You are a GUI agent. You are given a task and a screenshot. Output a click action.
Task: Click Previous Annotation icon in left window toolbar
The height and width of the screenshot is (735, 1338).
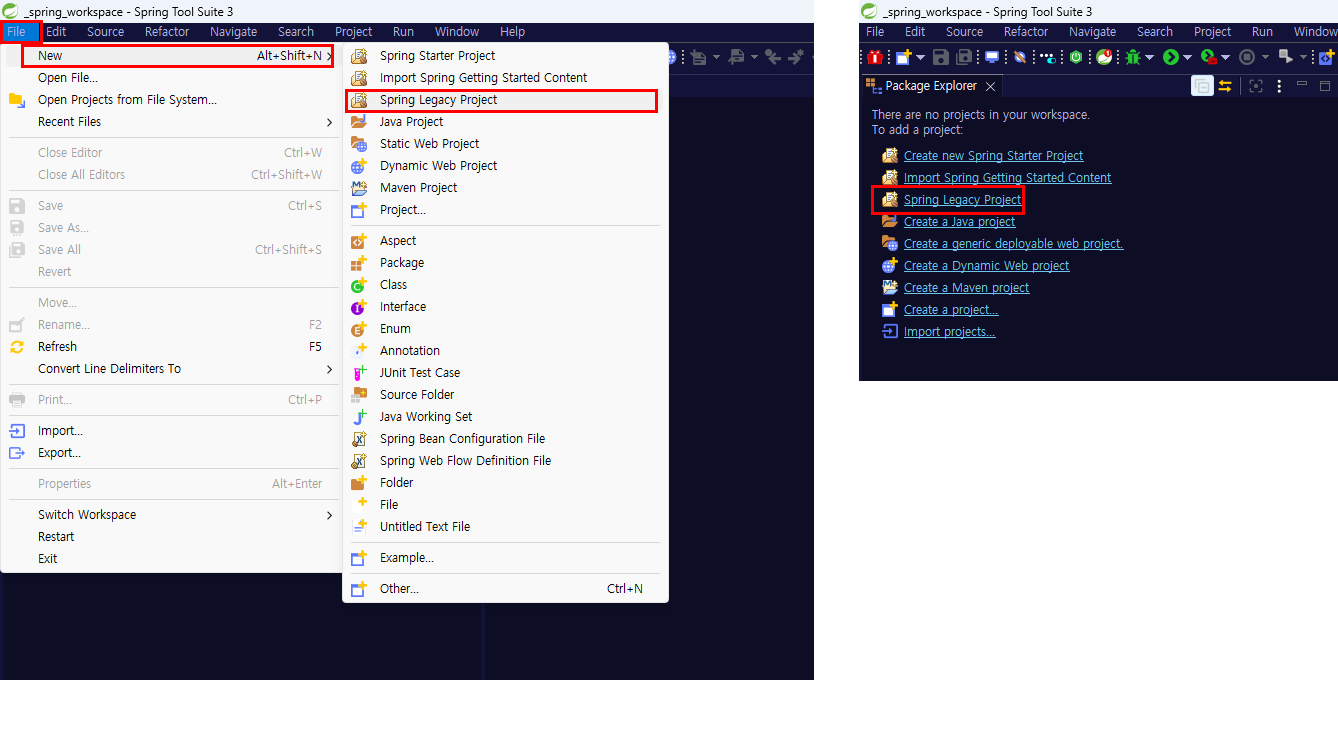(736, 57)
